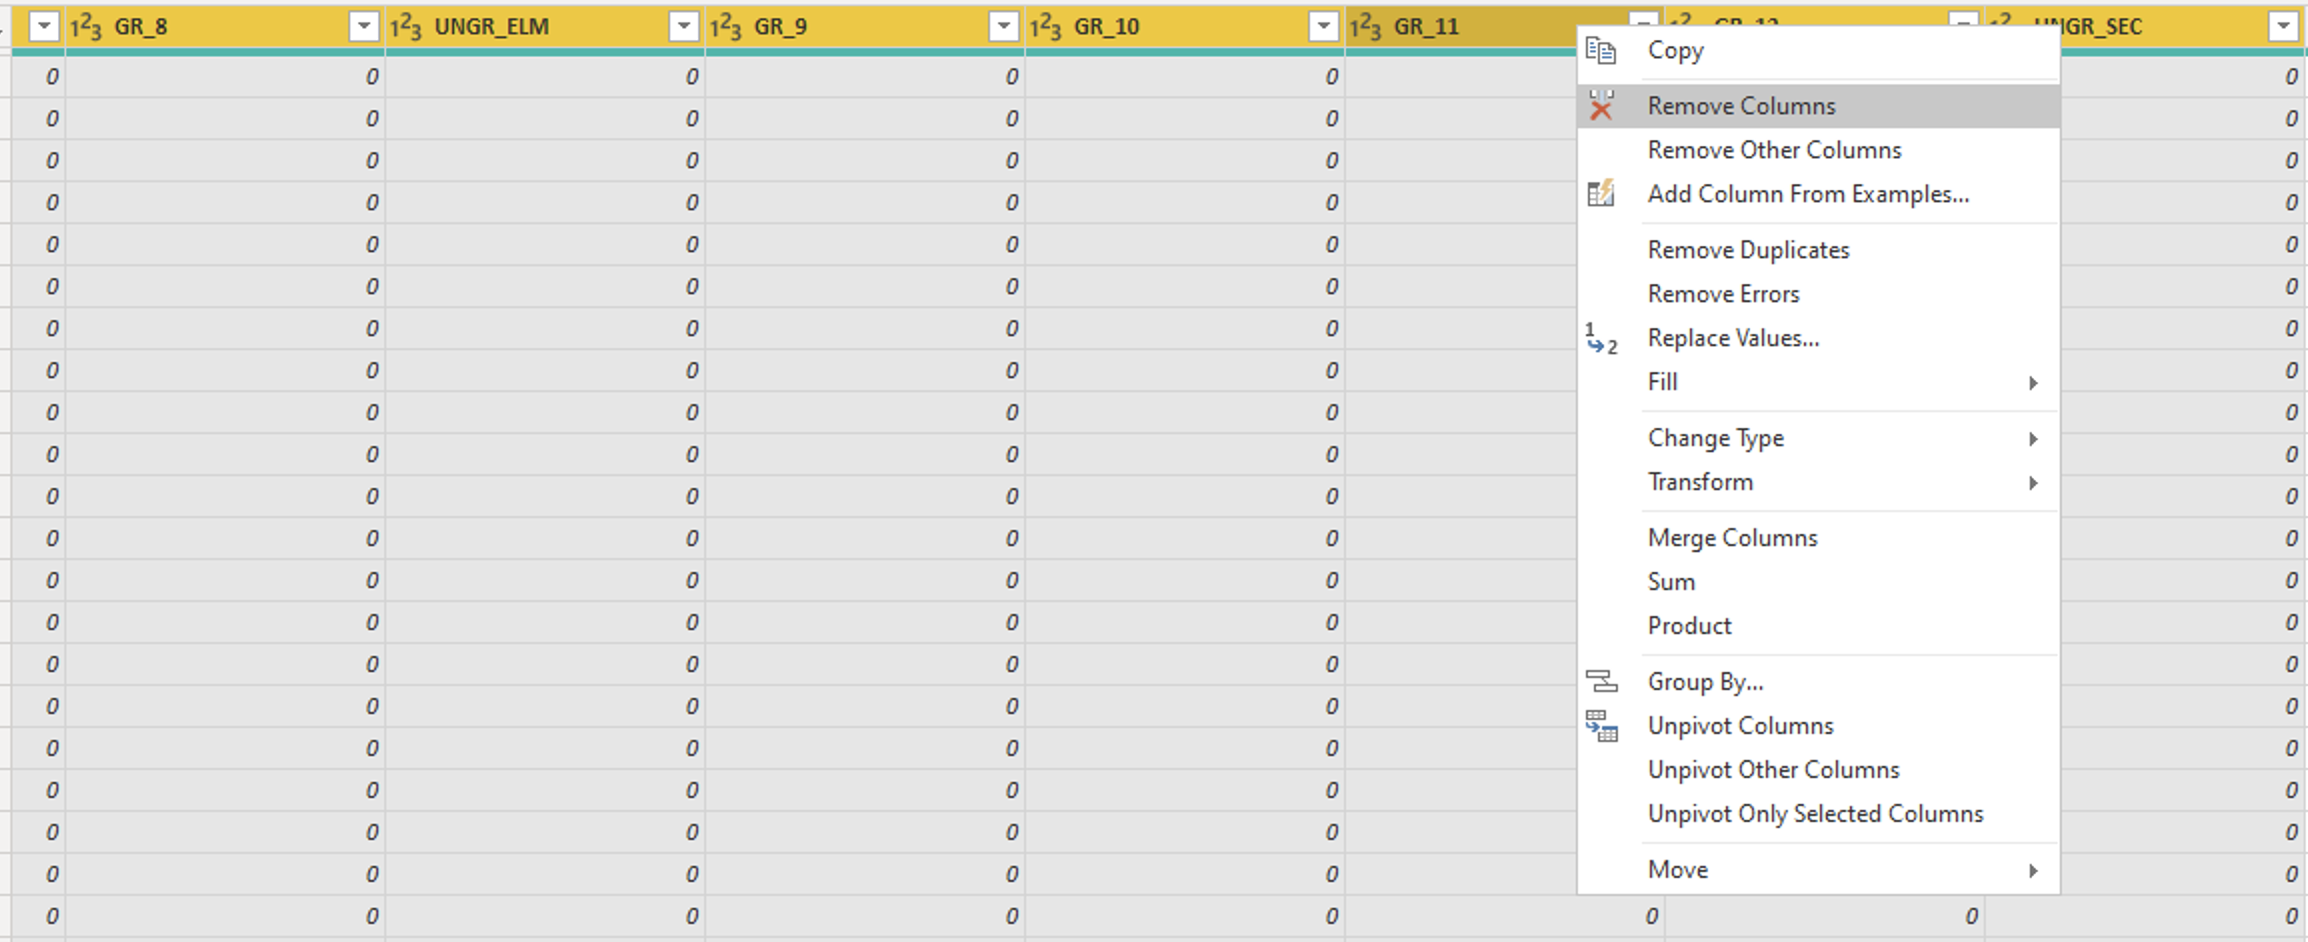
Task: Open the Change Type submenu
Action: pyautogui.click(x=1818, y=438)
